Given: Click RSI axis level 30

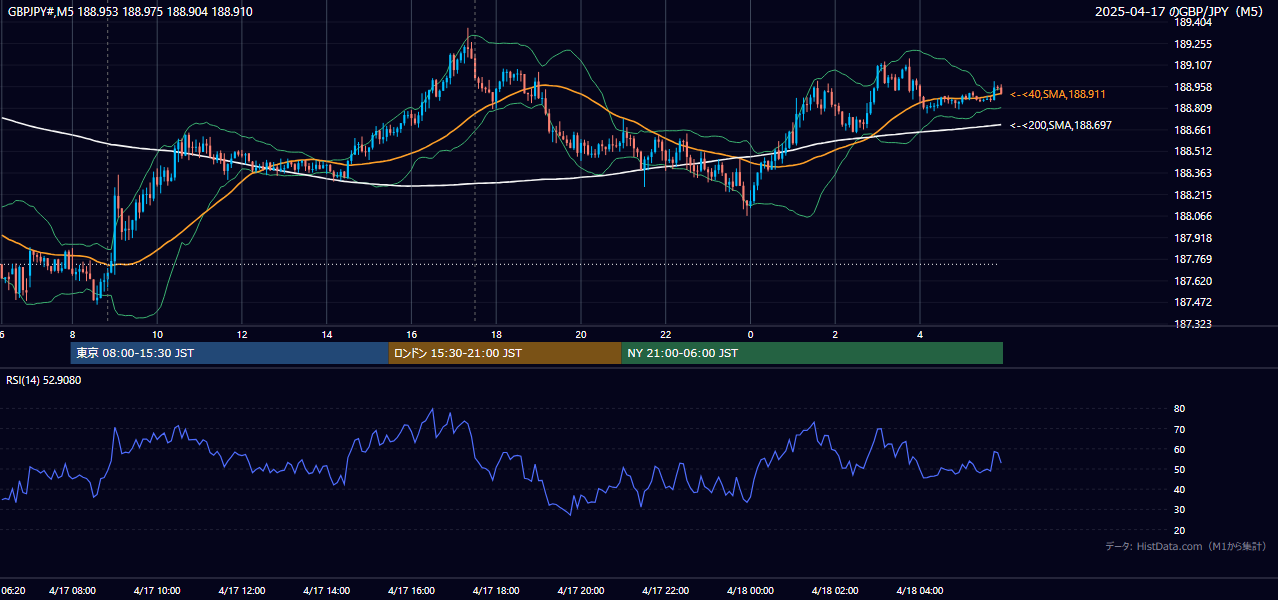Looking at the screenshot, I should pos(1179,510).
